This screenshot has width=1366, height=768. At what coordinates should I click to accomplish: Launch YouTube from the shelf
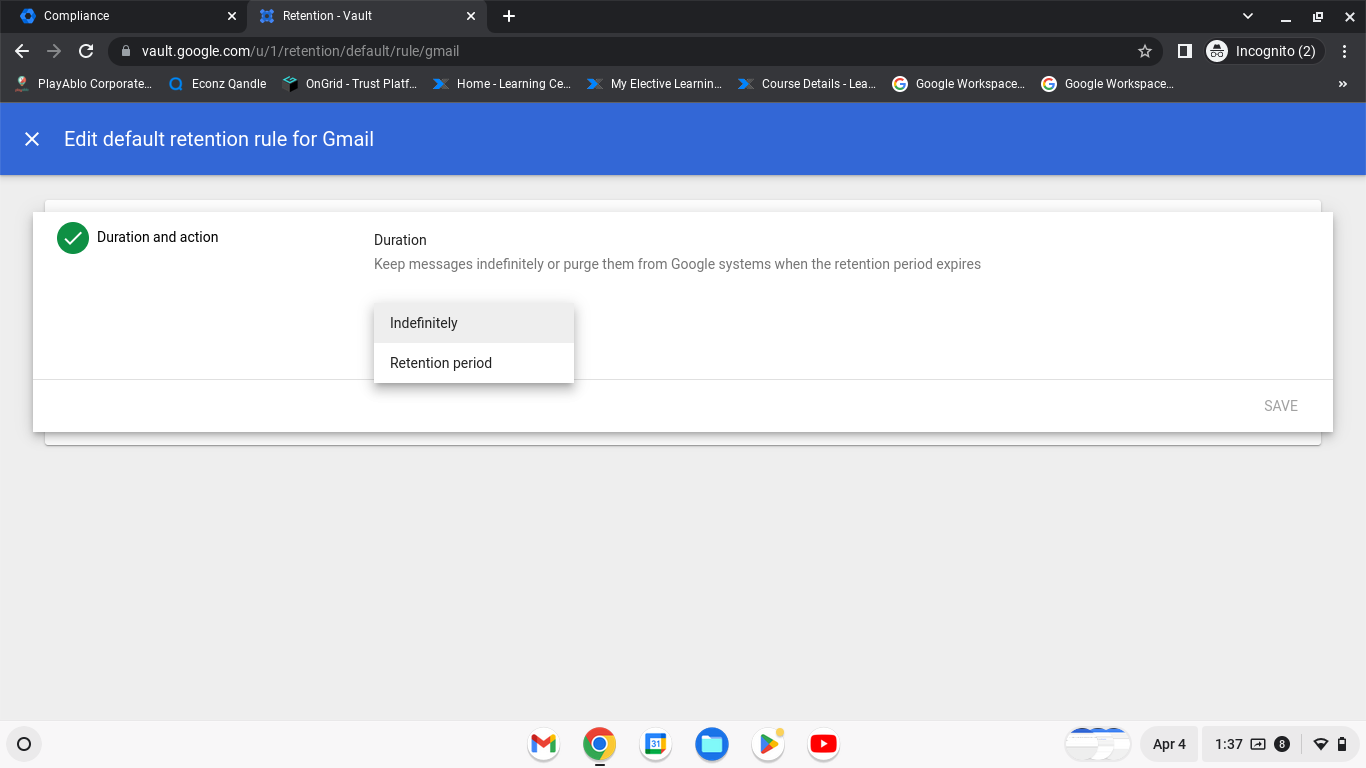click(x=823, y=744)
